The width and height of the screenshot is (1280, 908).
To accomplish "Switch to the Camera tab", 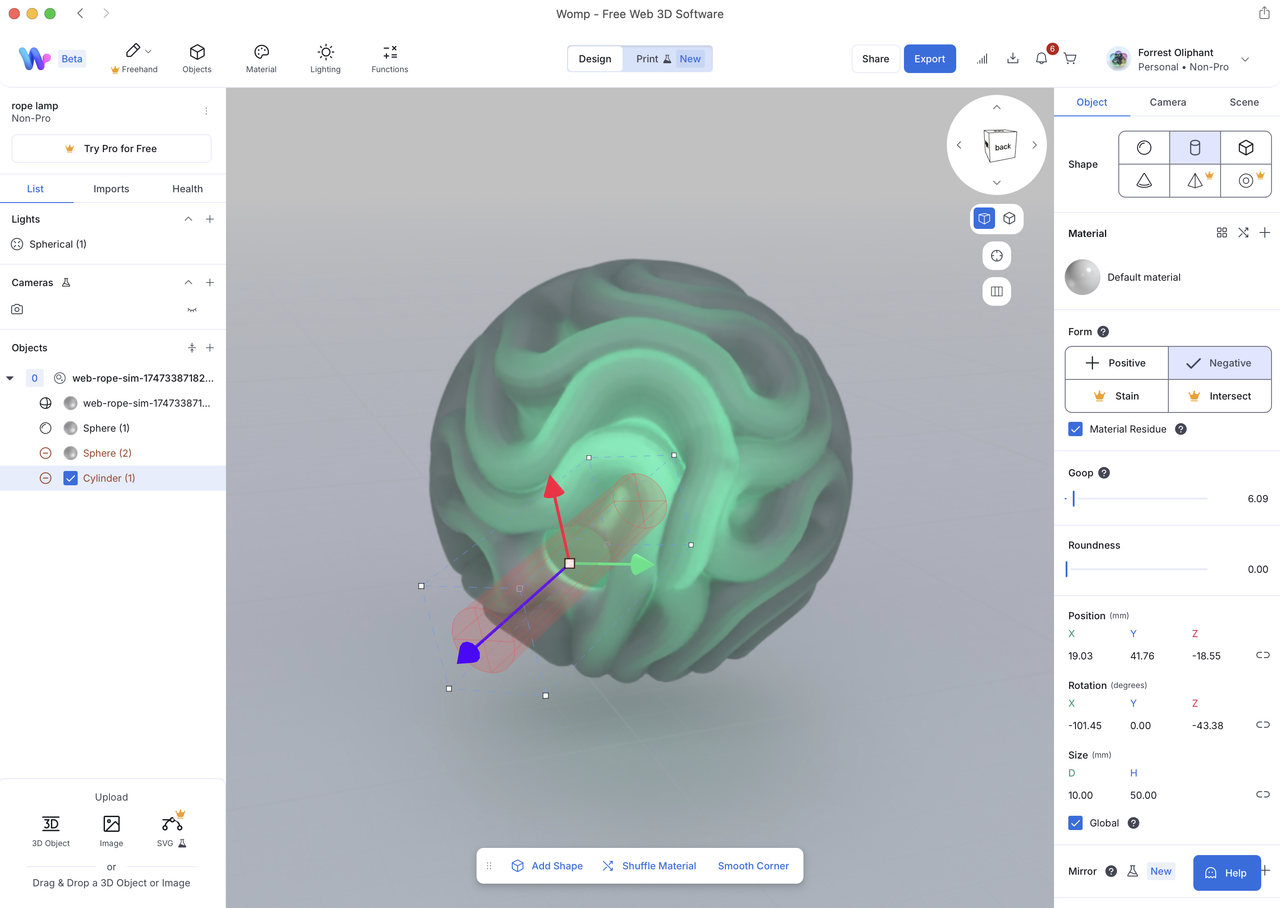I will [1167, 102].
